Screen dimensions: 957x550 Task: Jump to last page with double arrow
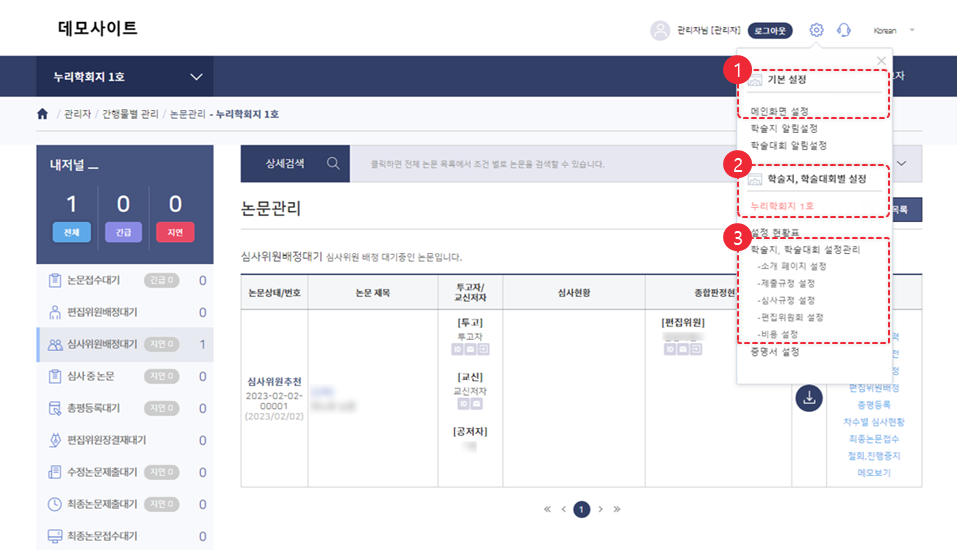(617, 509)
